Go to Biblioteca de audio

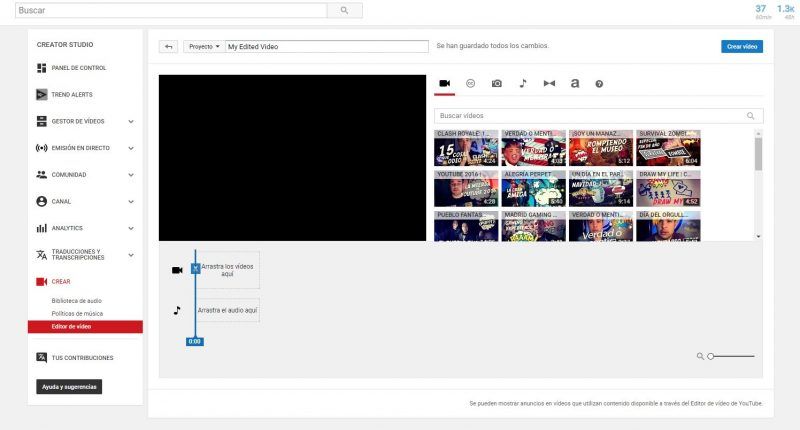pos(76,301)
